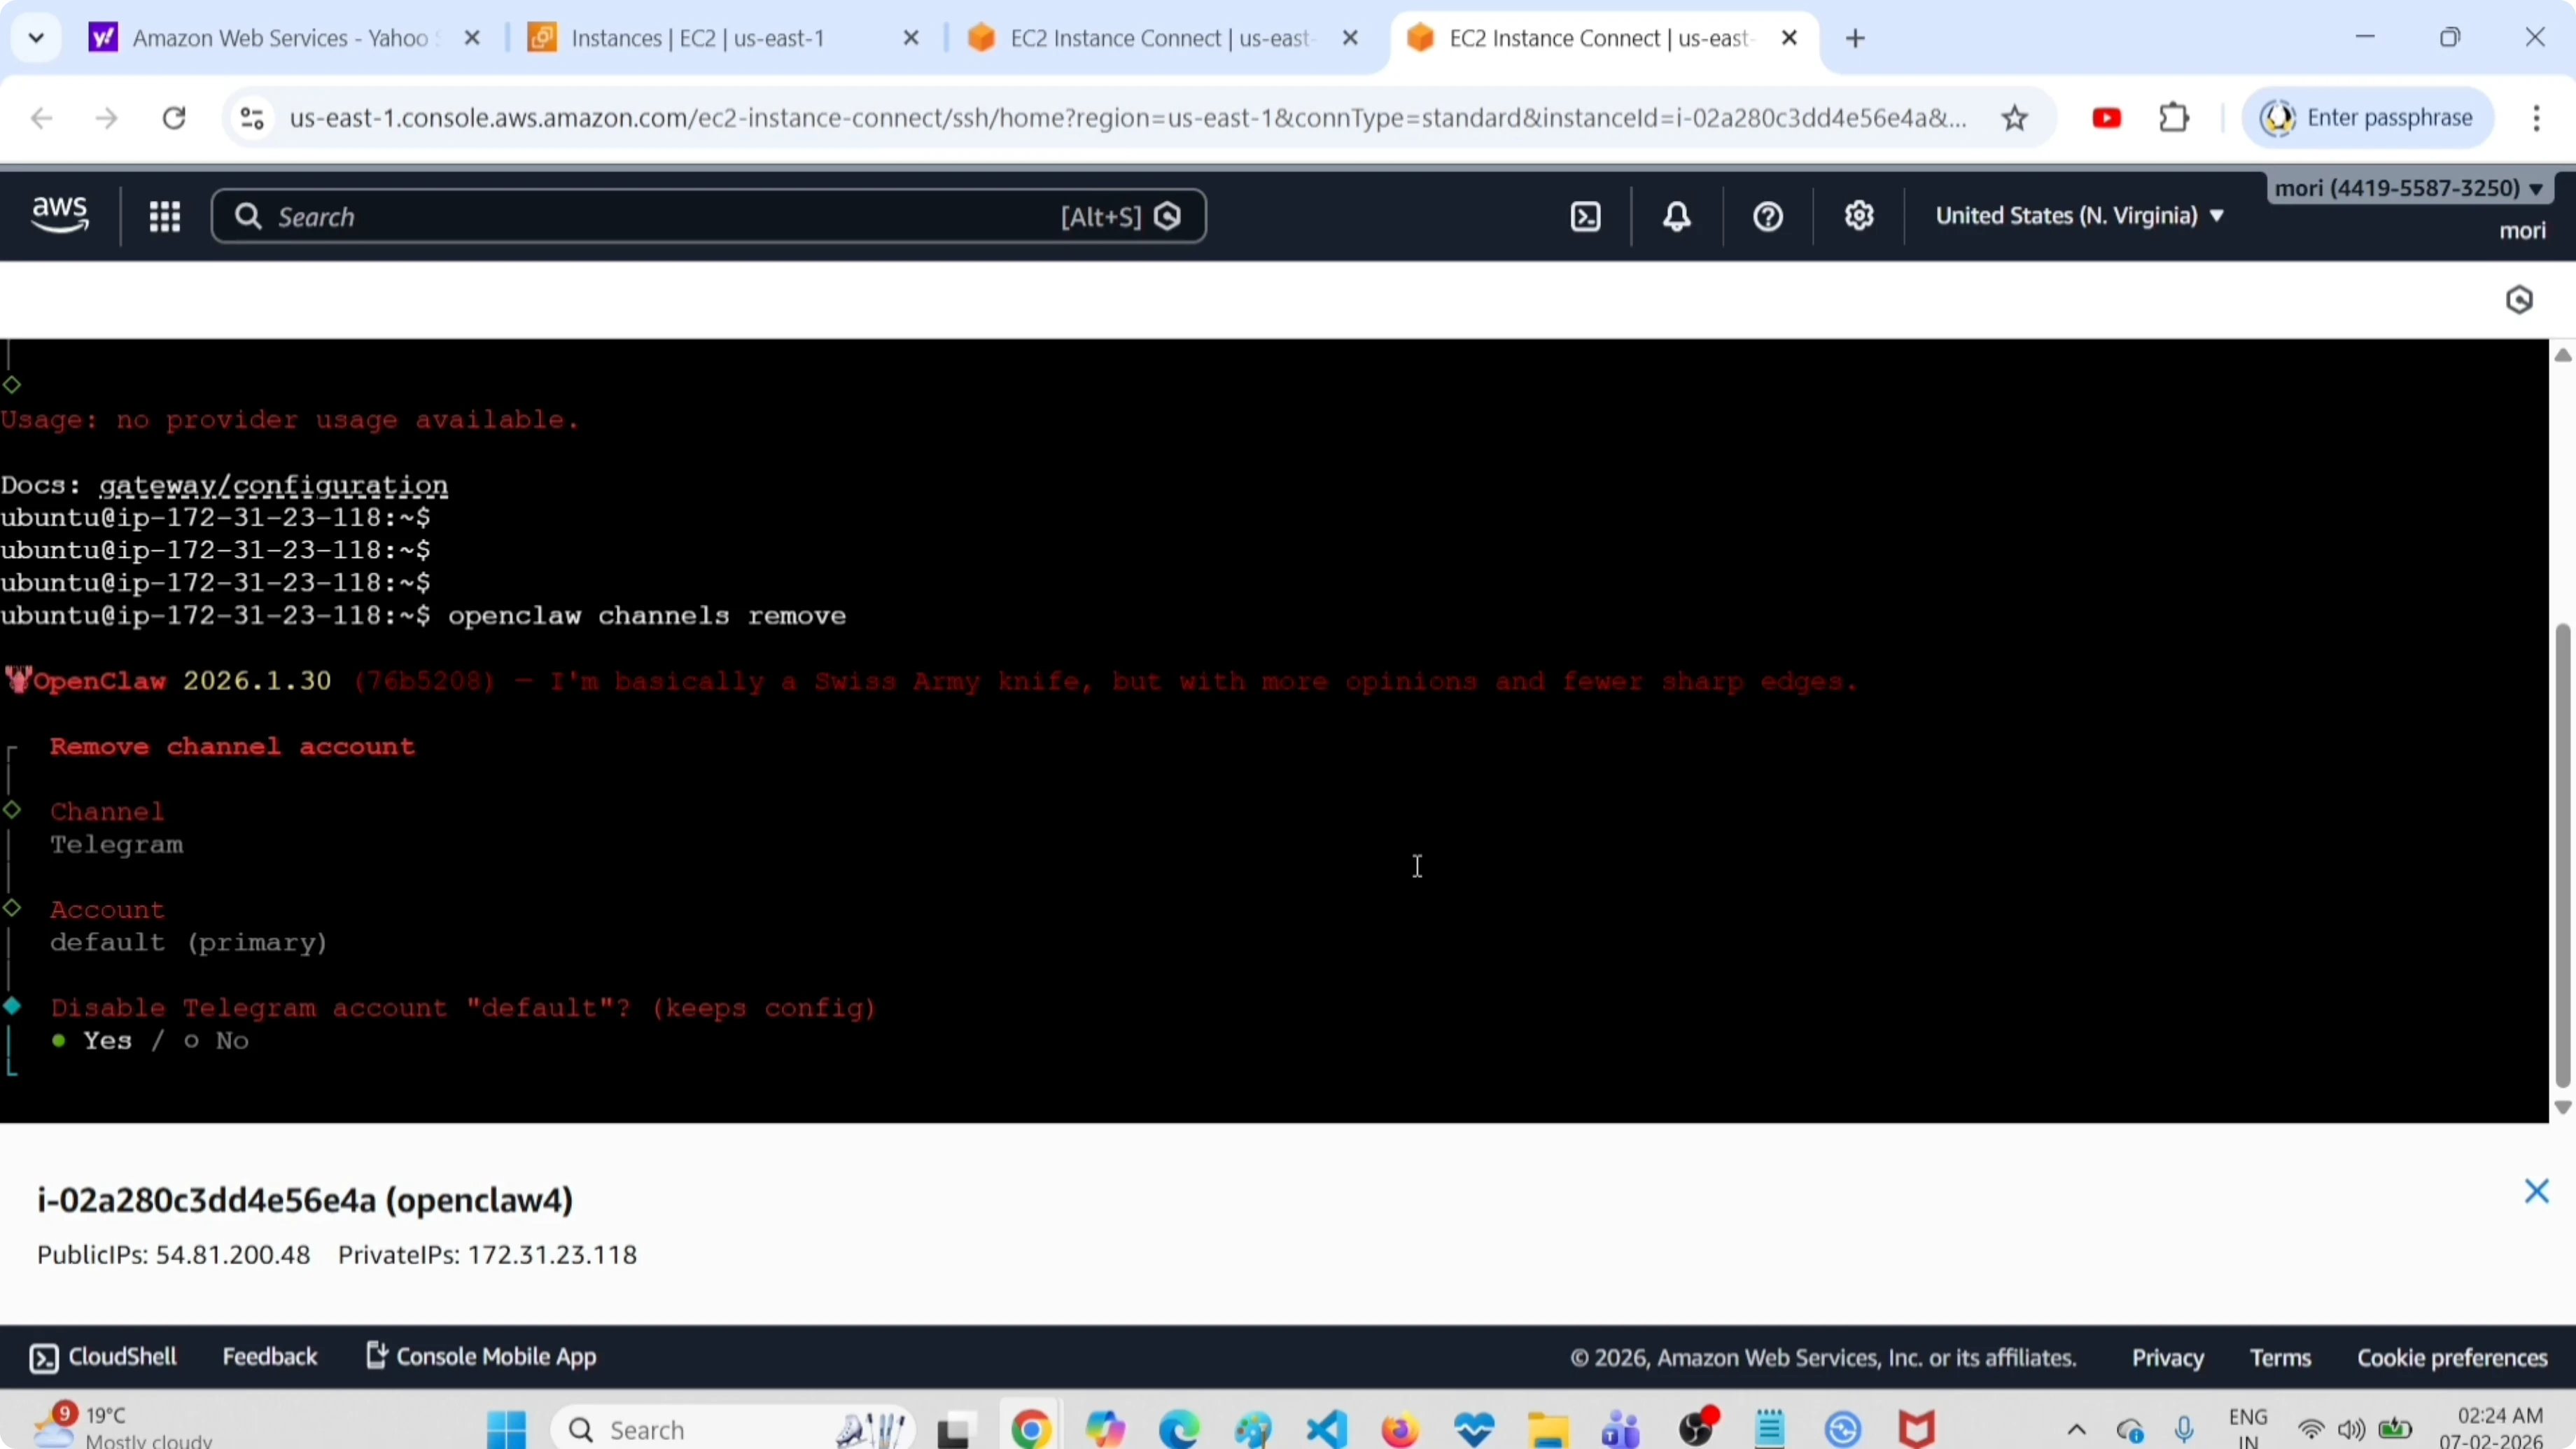This screenshot has height=1449, width=2576.
Task: Open the tab search chevron in Chrome
Action: coord(36,39)
